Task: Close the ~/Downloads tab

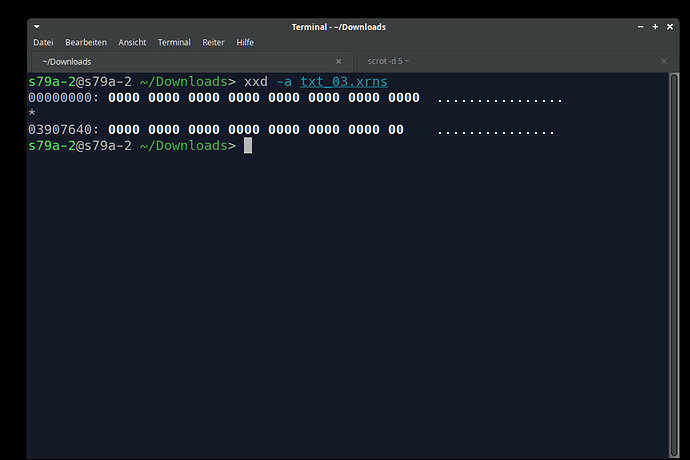Action: 340,61
